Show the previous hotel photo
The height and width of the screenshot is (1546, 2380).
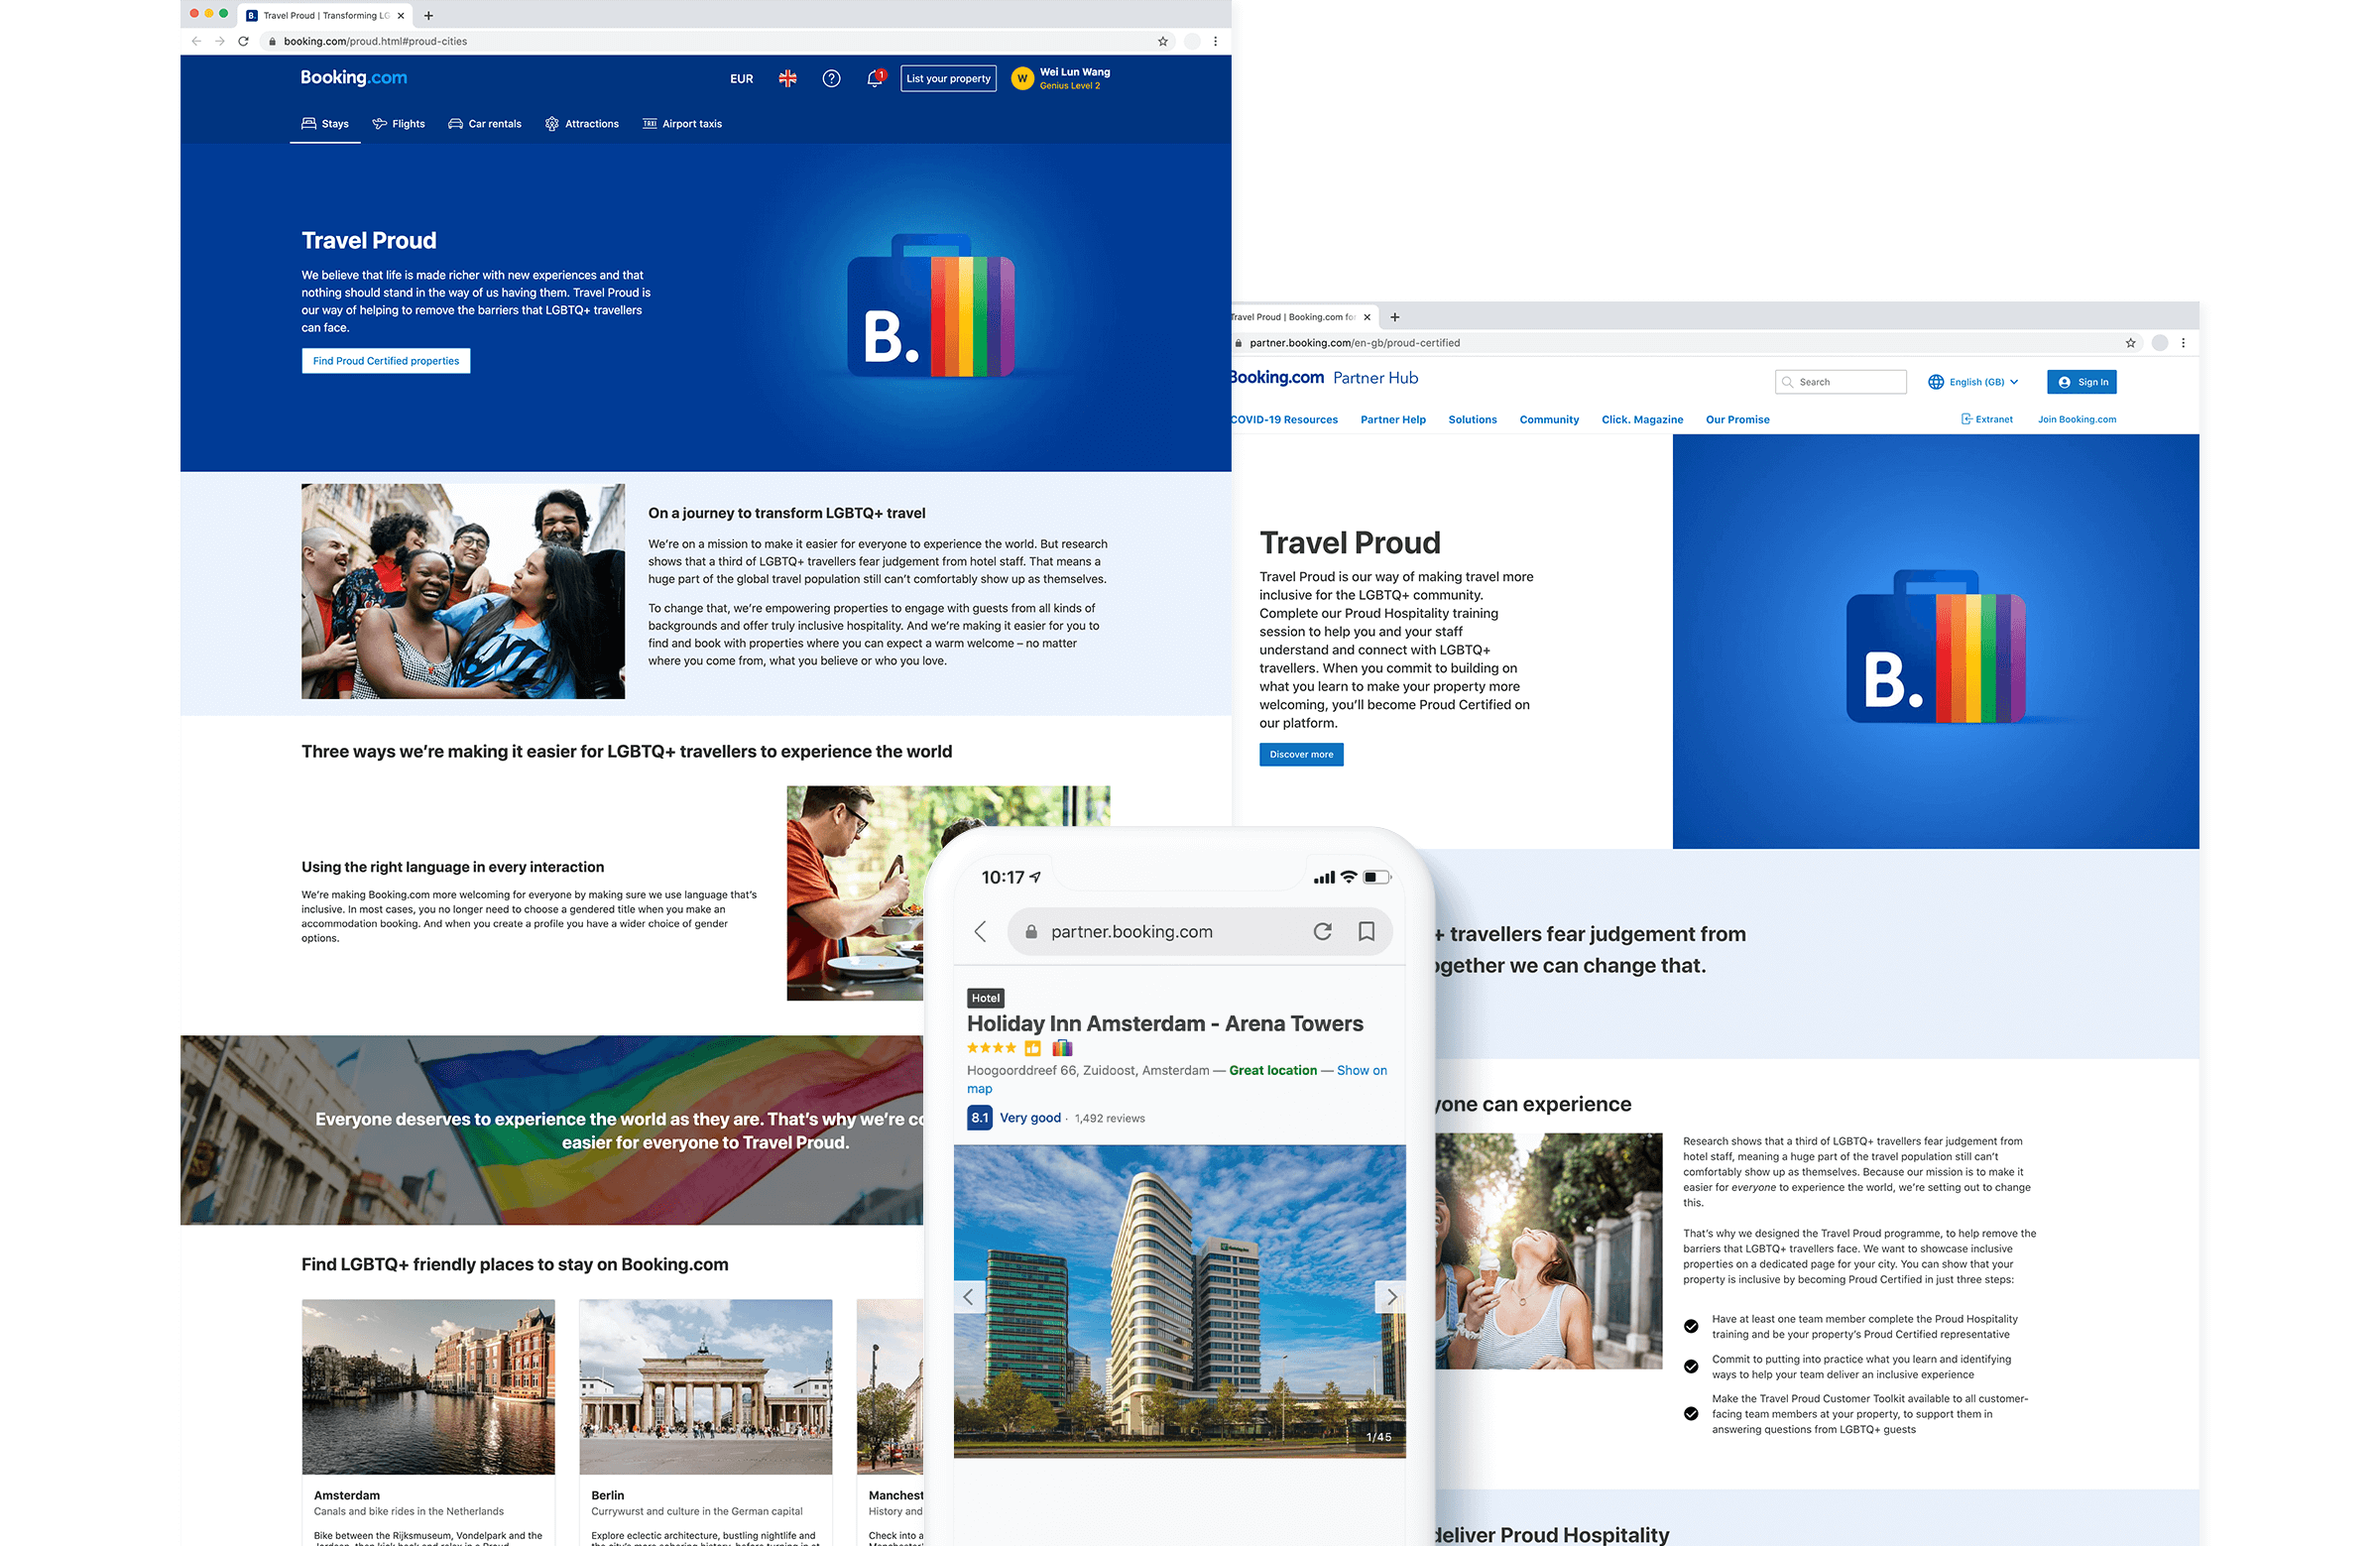pos(968,1297)
